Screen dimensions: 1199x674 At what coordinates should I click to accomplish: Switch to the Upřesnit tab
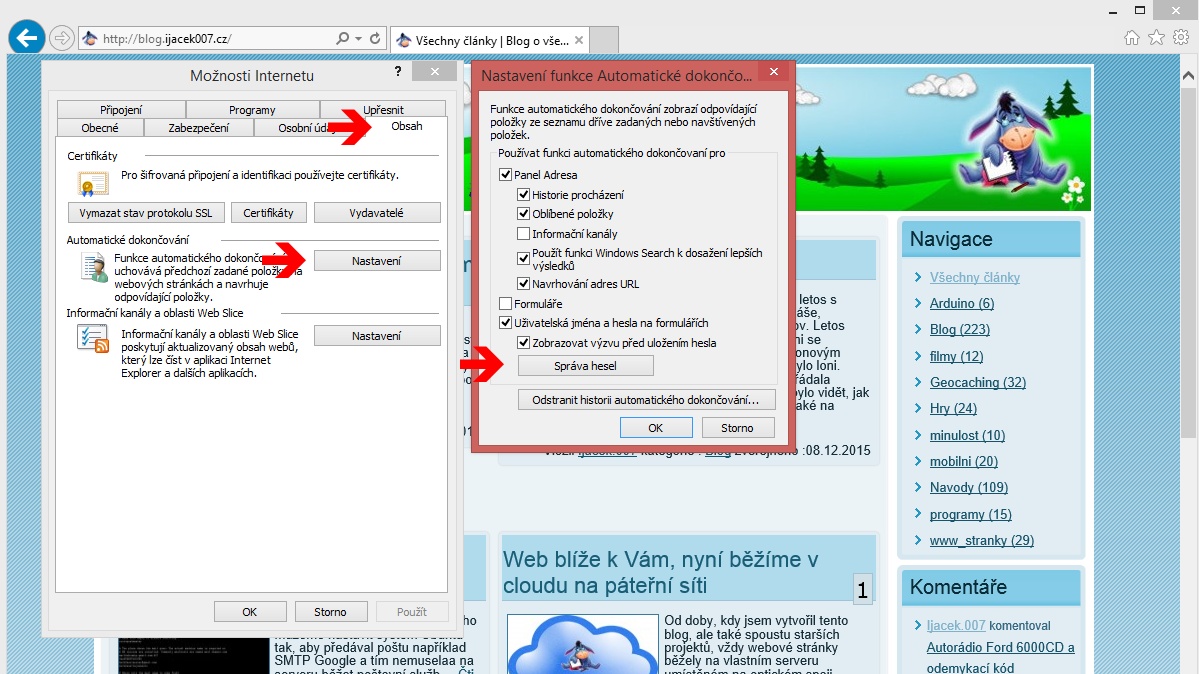pyautogui.click(x=383, y=109)
